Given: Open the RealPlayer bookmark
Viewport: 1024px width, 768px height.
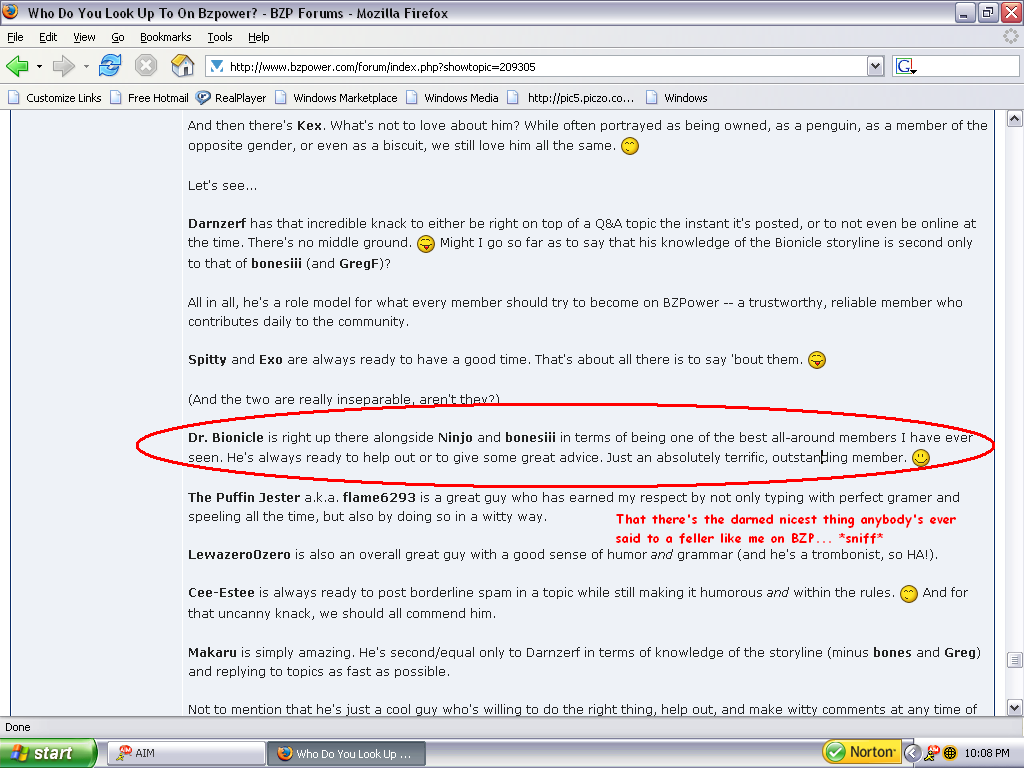Looking at the screenshot, I should coord(231,98).
